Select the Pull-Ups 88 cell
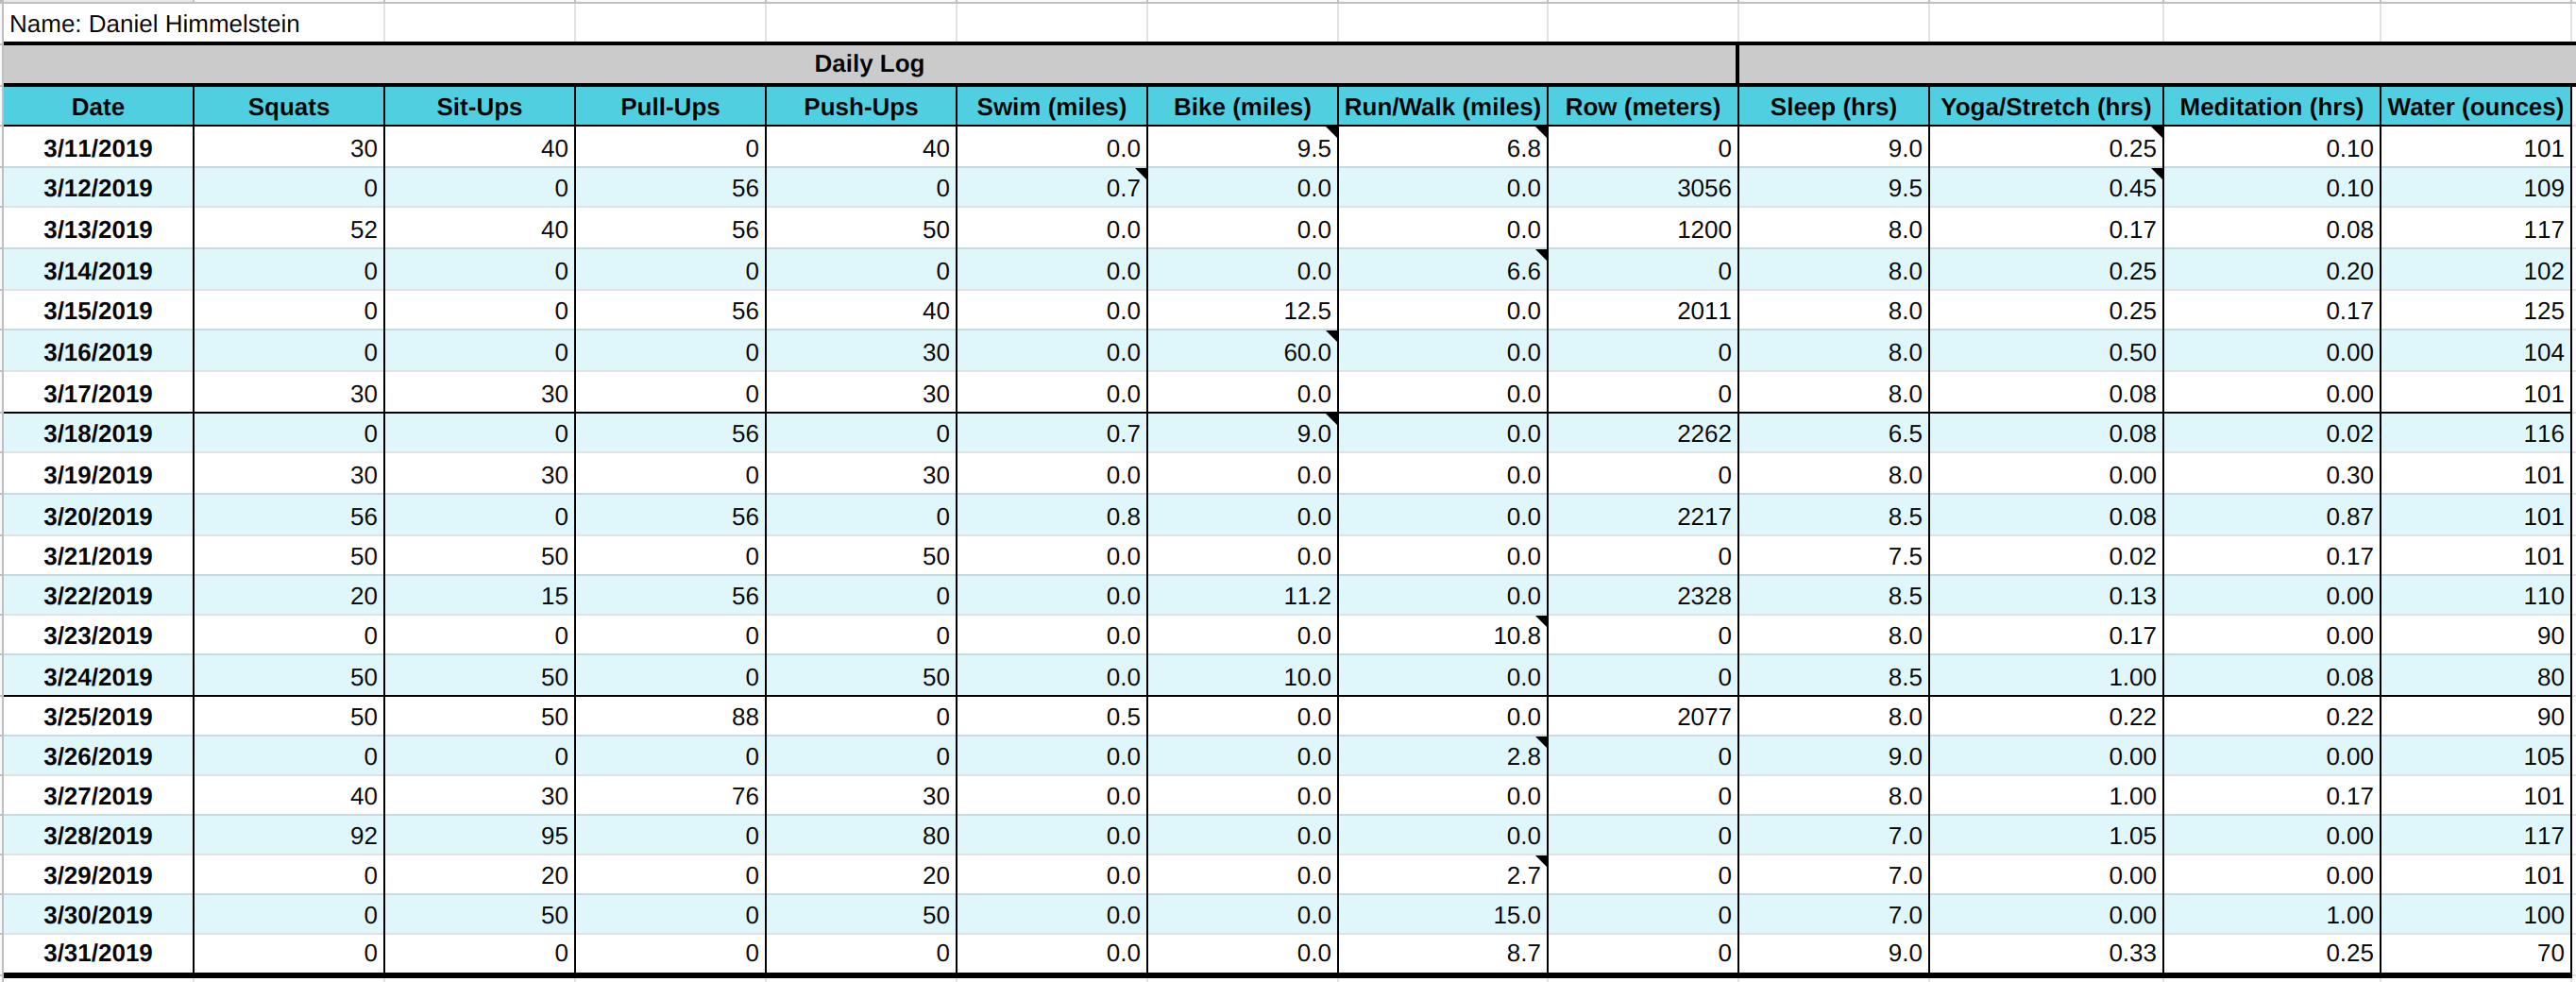 [x=669, y=716]
